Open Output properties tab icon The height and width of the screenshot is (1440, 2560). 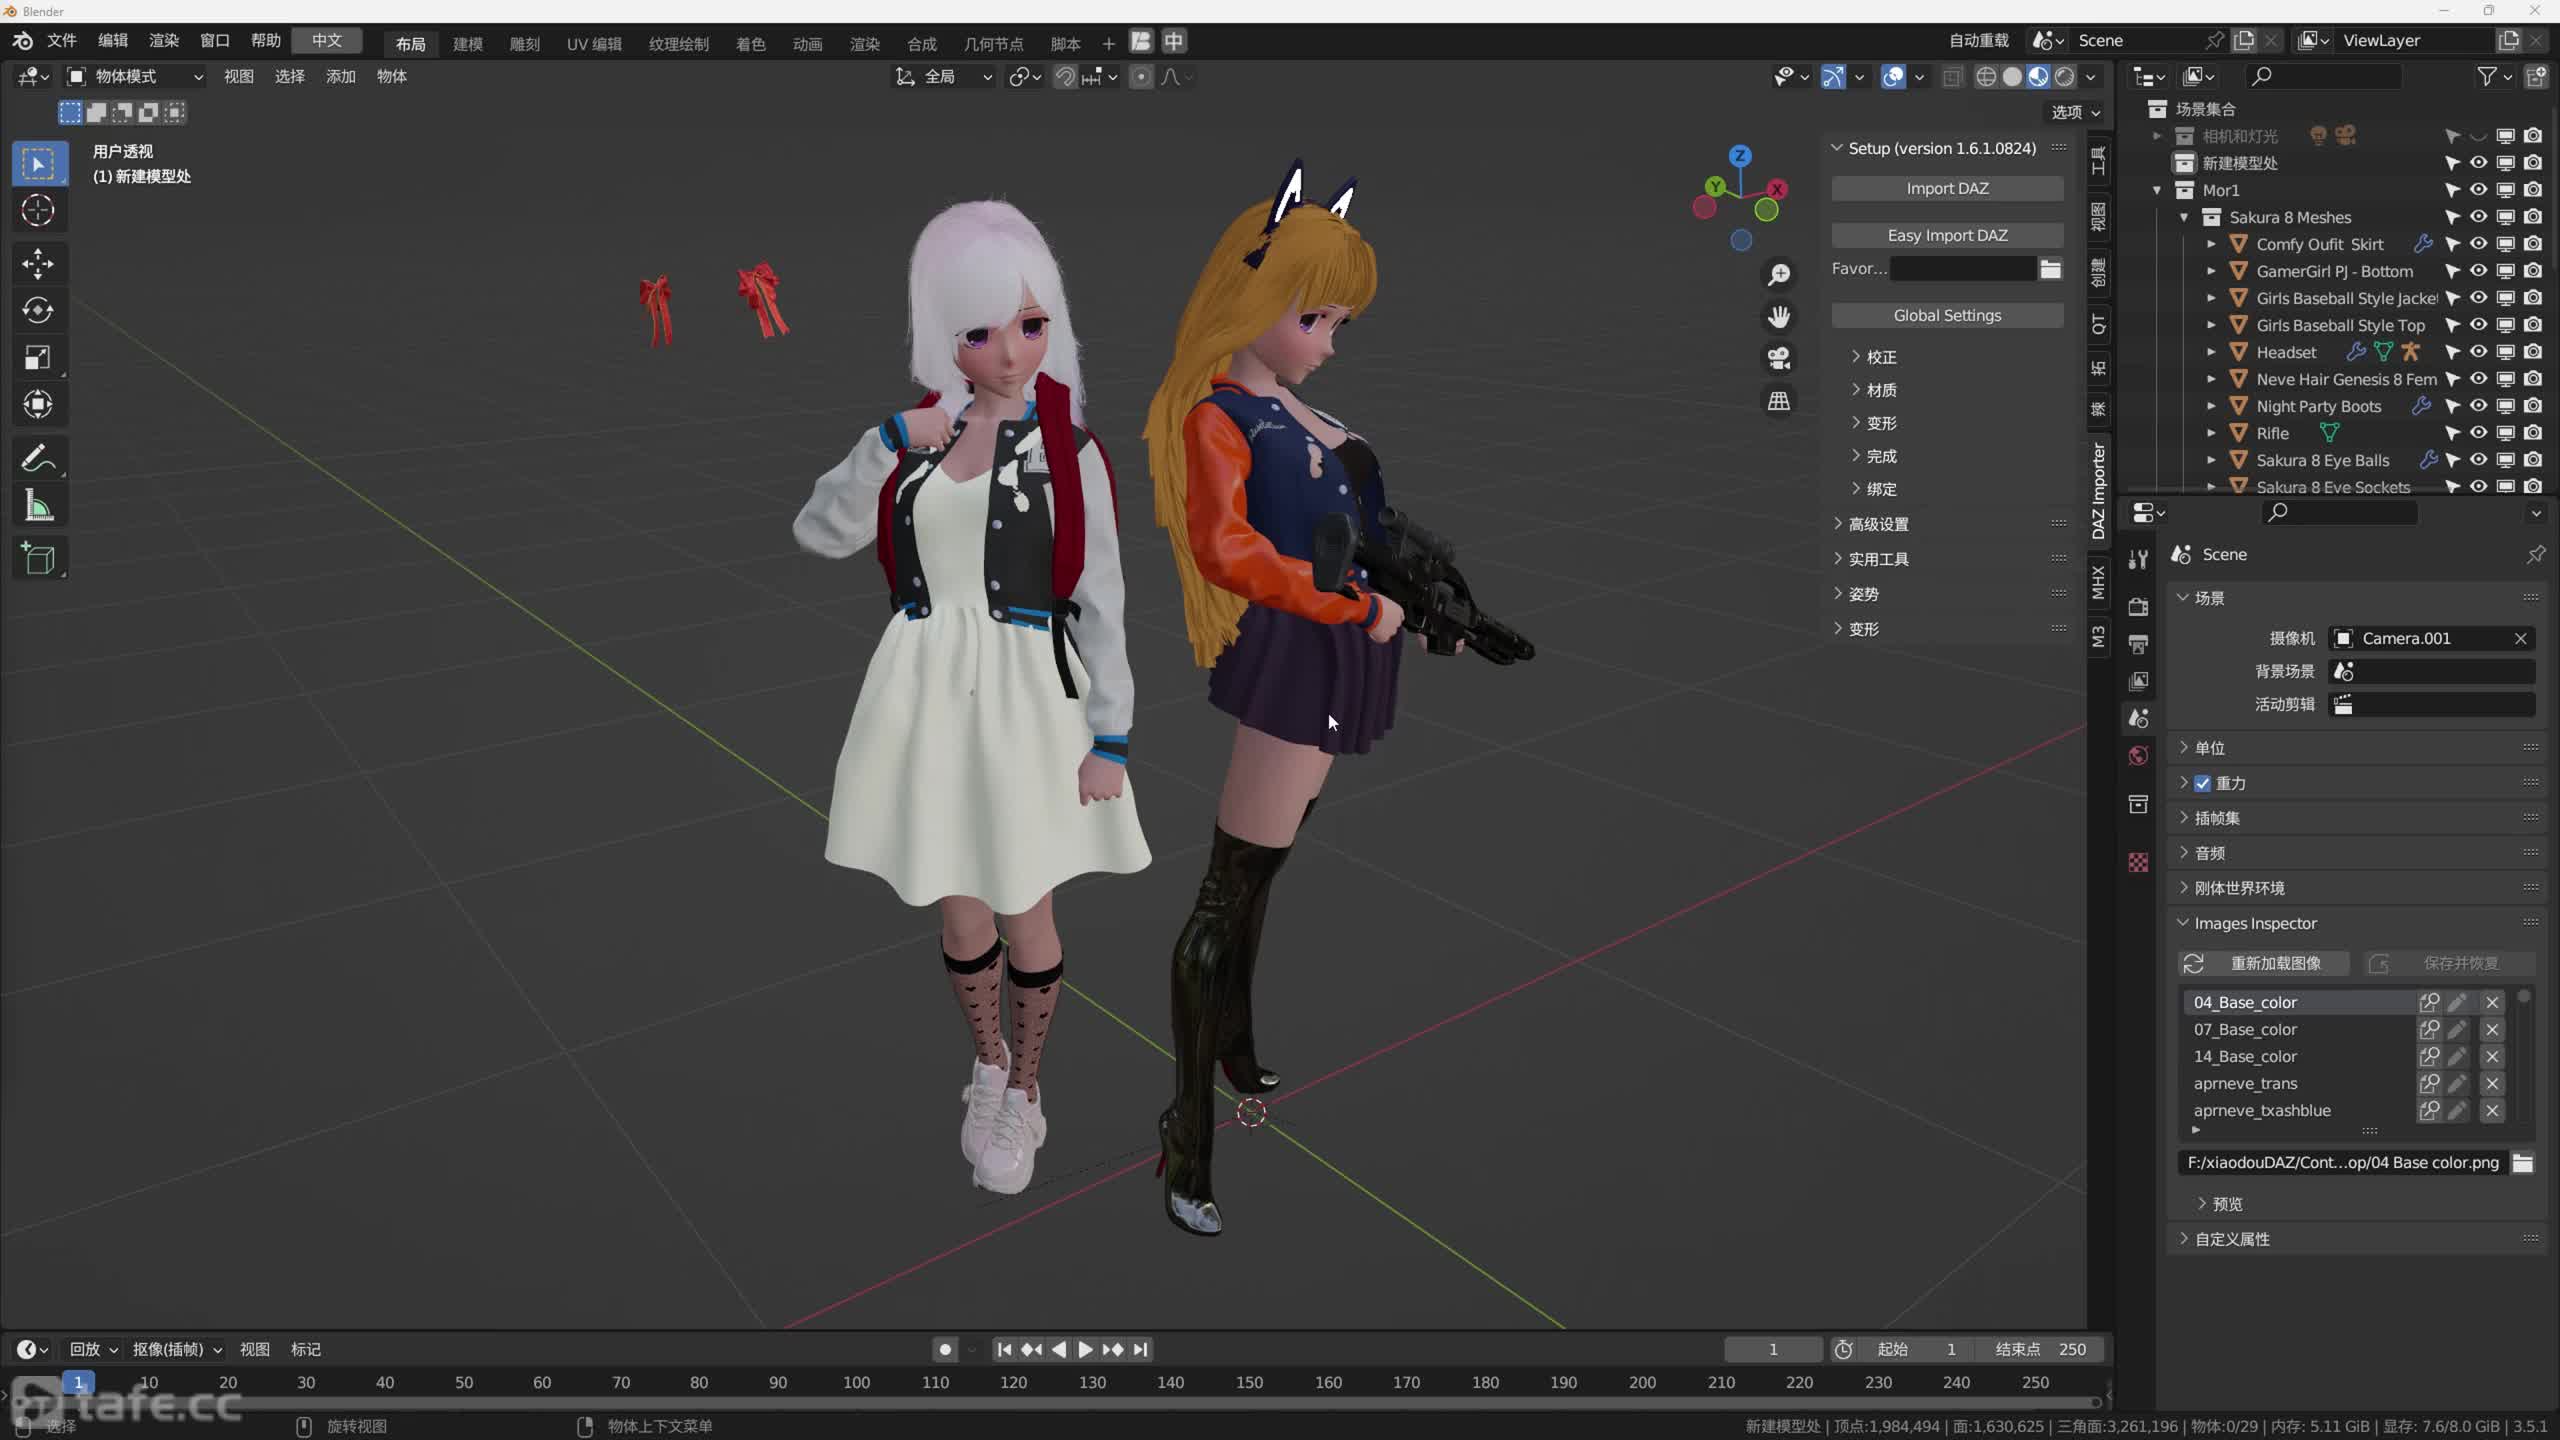[x=2138, y=643]
